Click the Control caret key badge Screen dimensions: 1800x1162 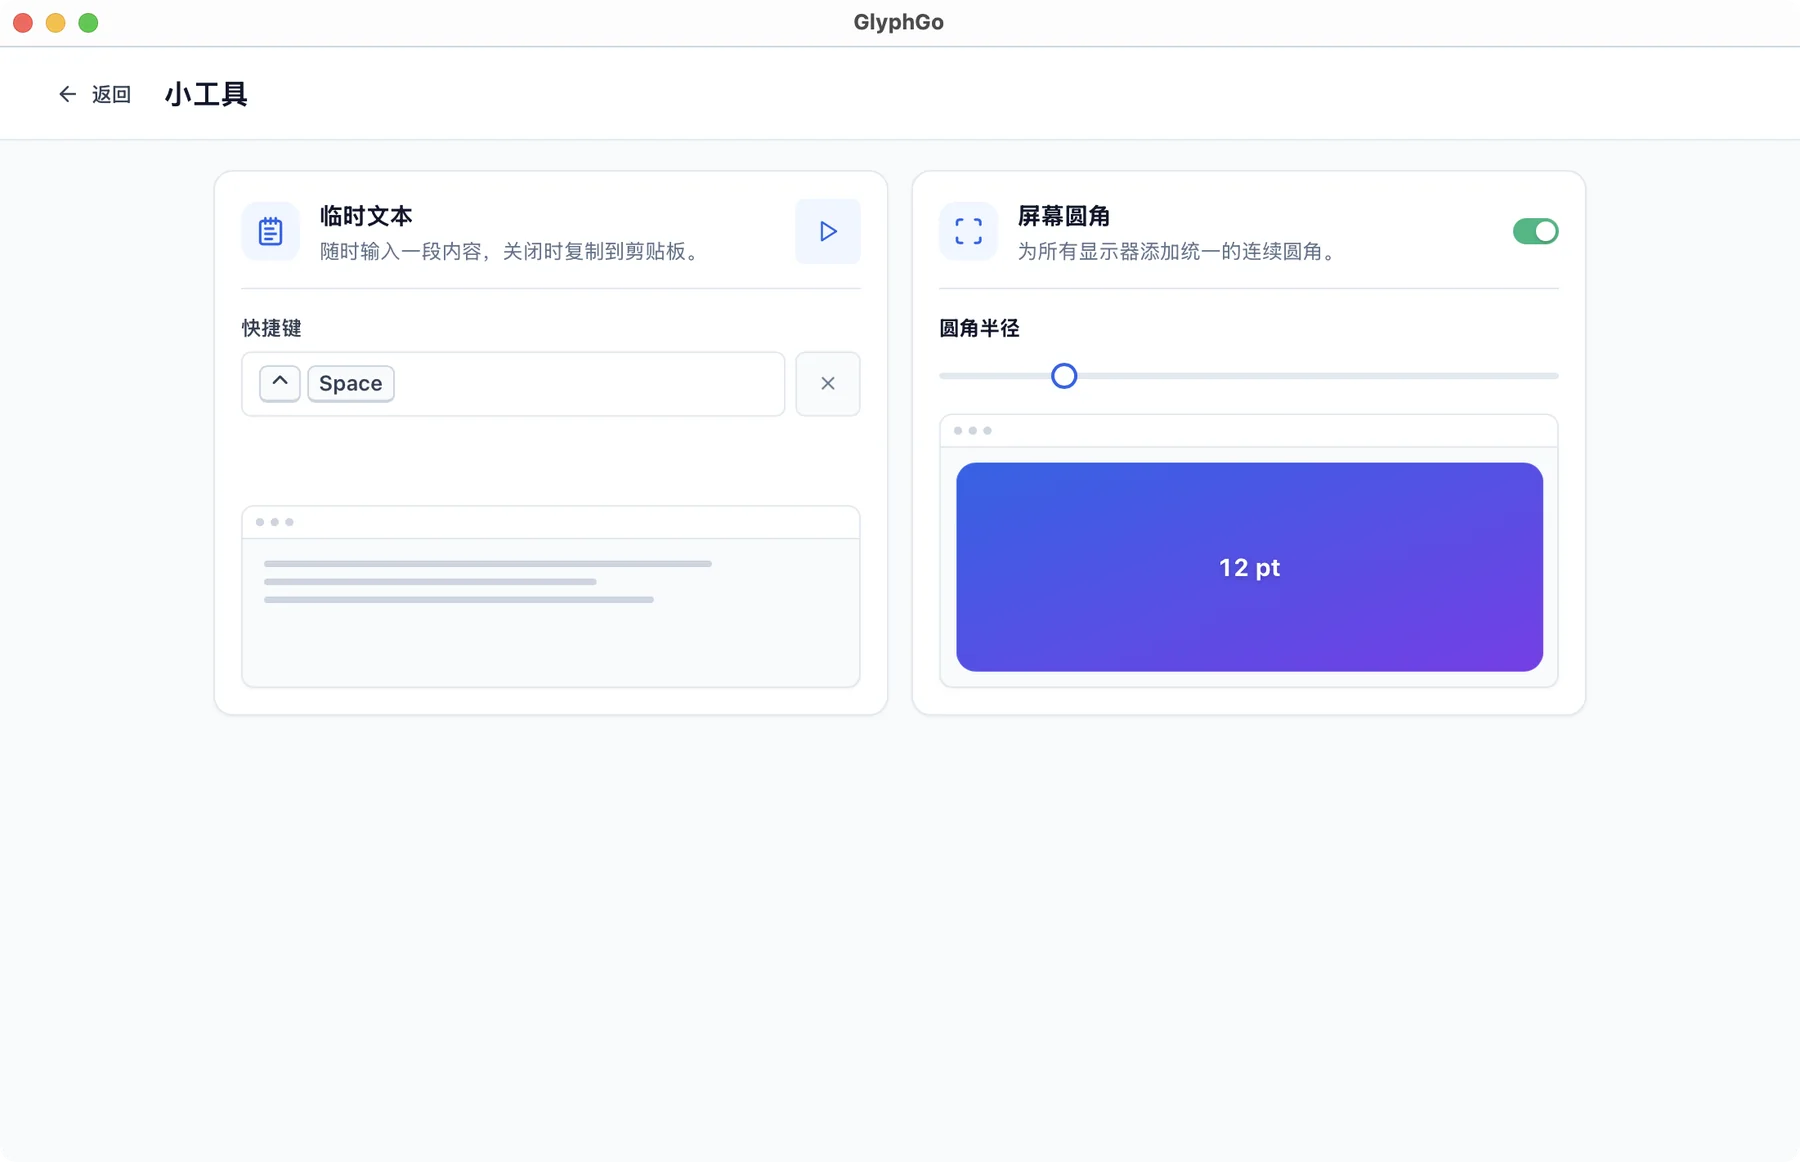280,383
